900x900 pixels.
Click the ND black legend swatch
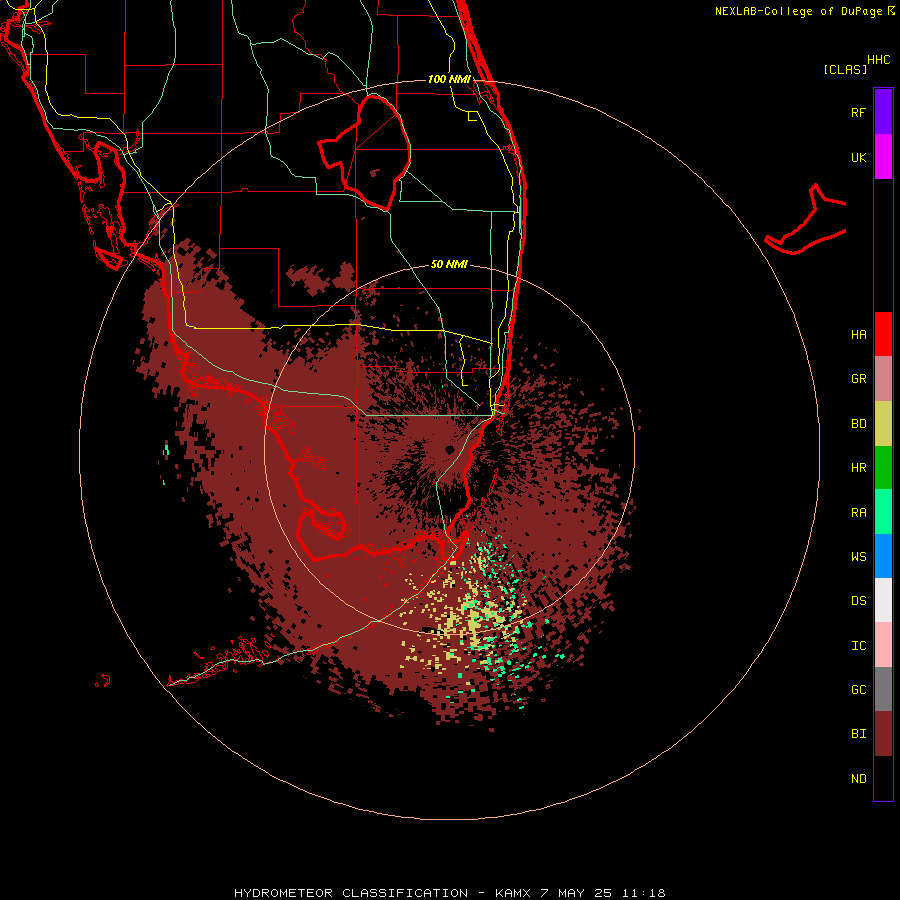883,778
